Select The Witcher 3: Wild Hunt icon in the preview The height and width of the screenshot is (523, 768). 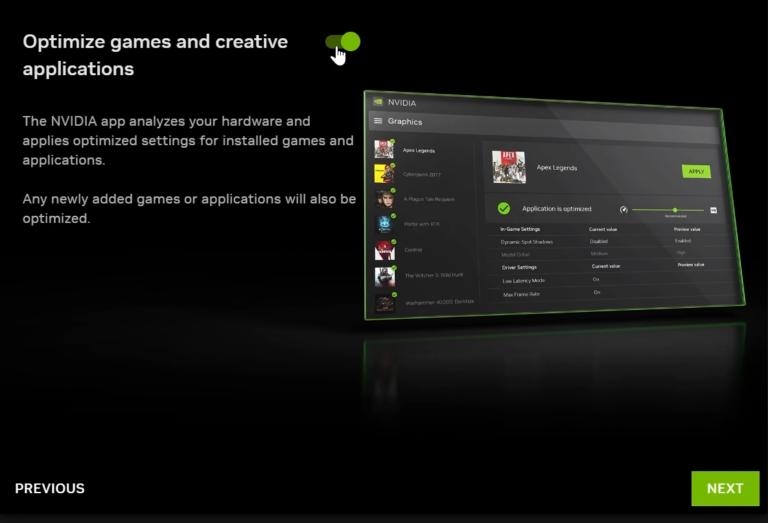click(x=385, y=277)
